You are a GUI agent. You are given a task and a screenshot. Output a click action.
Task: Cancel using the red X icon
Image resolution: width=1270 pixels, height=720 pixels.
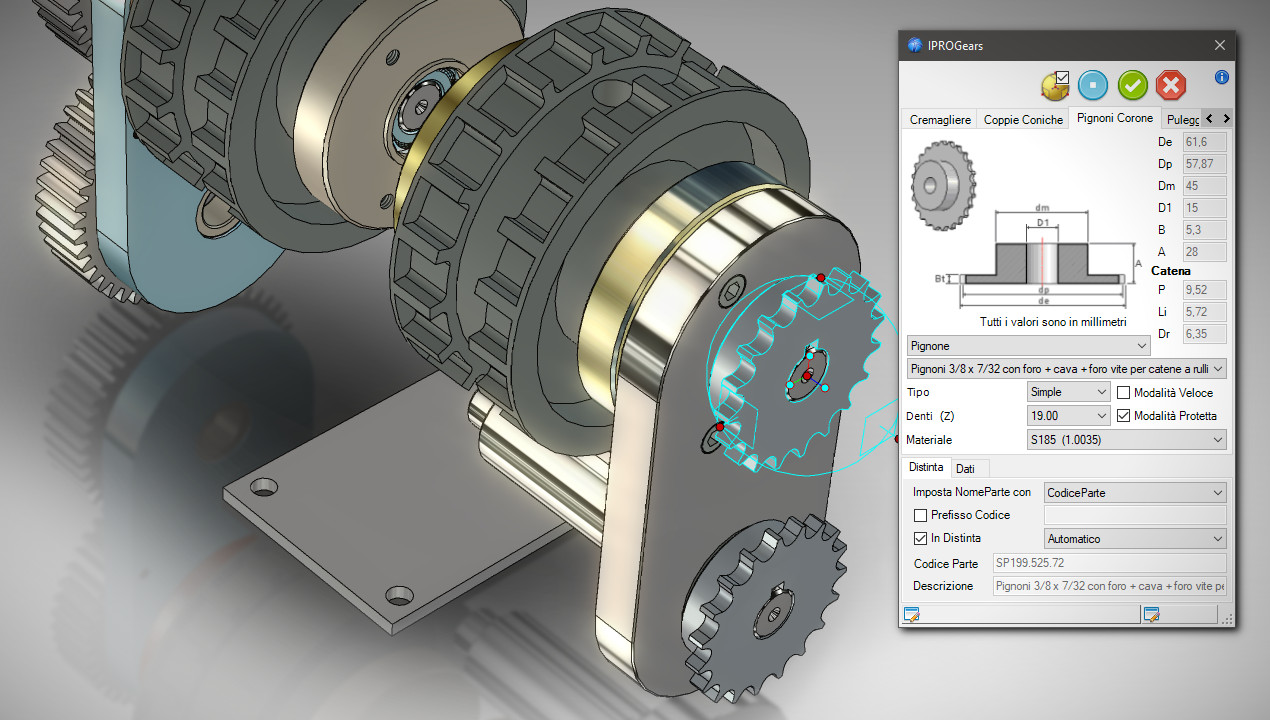click(x=1170, y=85)
